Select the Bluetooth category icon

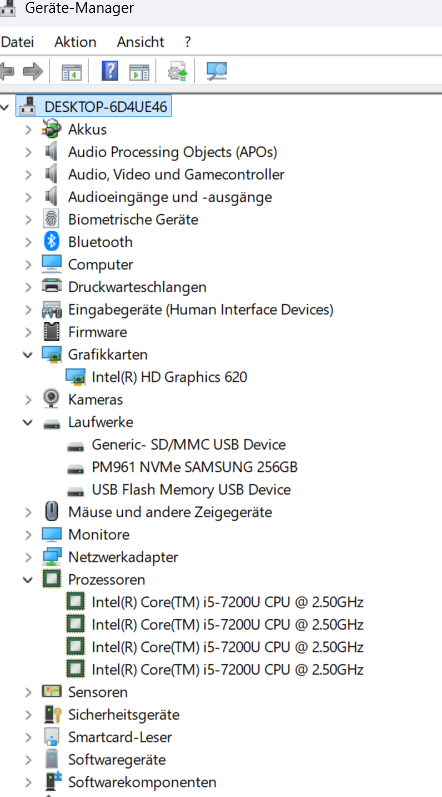(51, 241)
